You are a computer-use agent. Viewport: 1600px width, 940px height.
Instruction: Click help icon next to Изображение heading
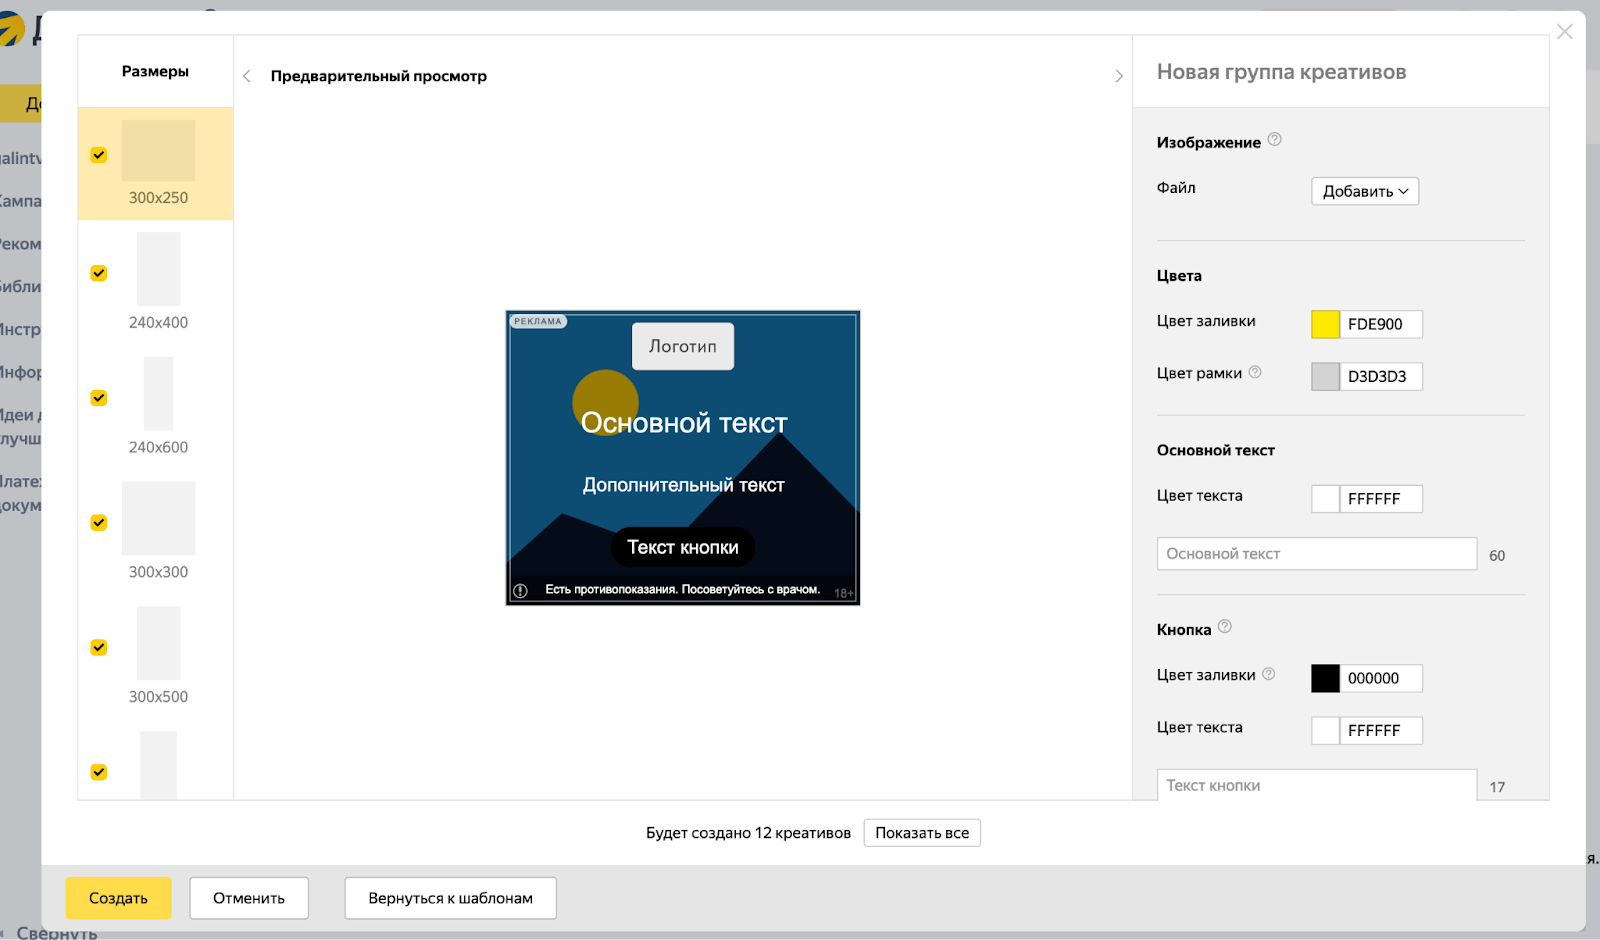(1274, 140)
